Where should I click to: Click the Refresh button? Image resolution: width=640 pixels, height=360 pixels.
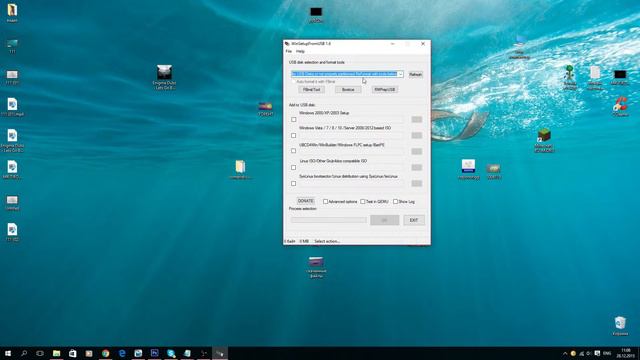pos(416,75)
